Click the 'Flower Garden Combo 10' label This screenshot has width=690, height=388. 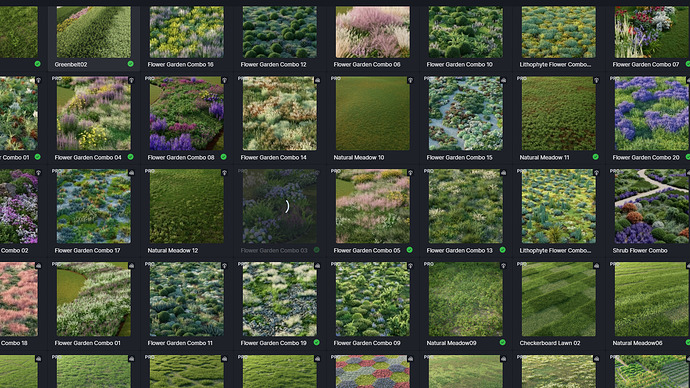pyautogui.click(x=459, y=64)
